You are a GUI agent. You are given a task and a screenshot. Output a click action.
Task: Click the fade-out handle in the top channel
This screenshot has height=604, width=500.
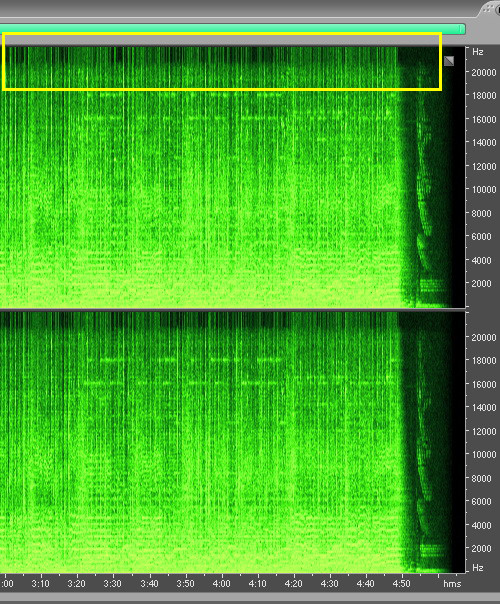(x=449, y=61)
